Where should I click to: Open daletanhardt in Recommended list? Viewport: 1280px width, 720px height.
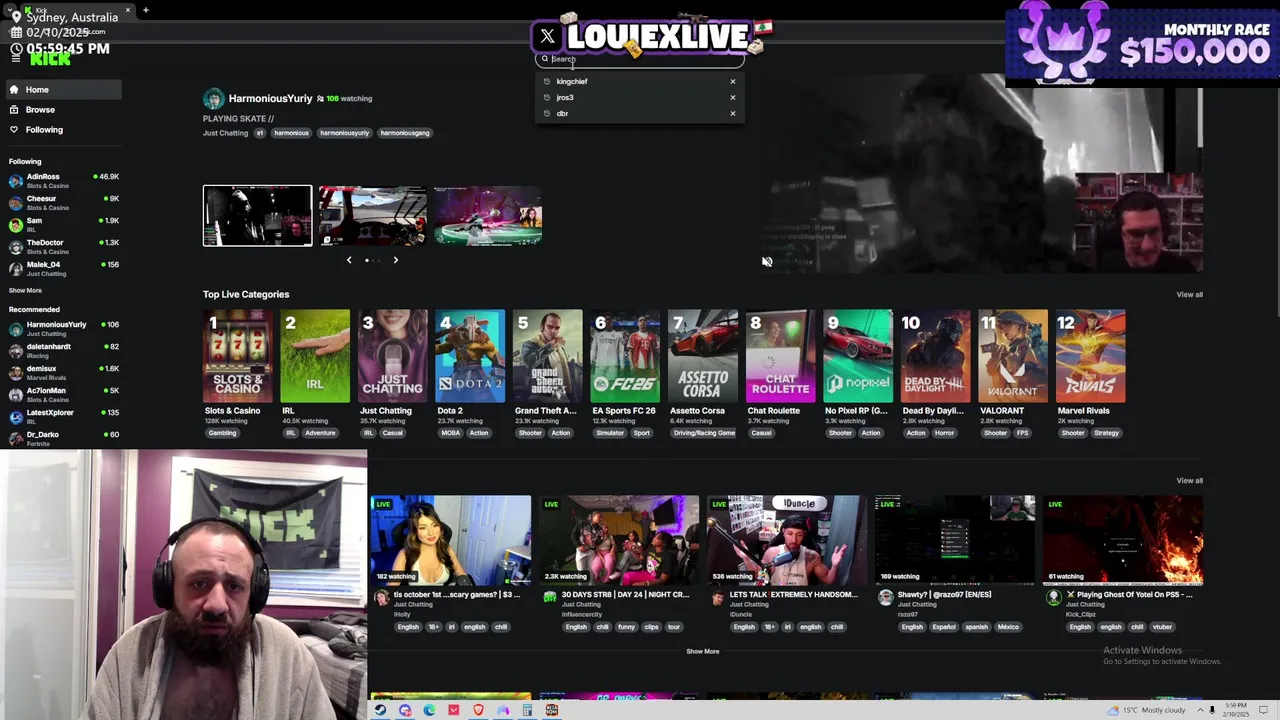point(62,351)
